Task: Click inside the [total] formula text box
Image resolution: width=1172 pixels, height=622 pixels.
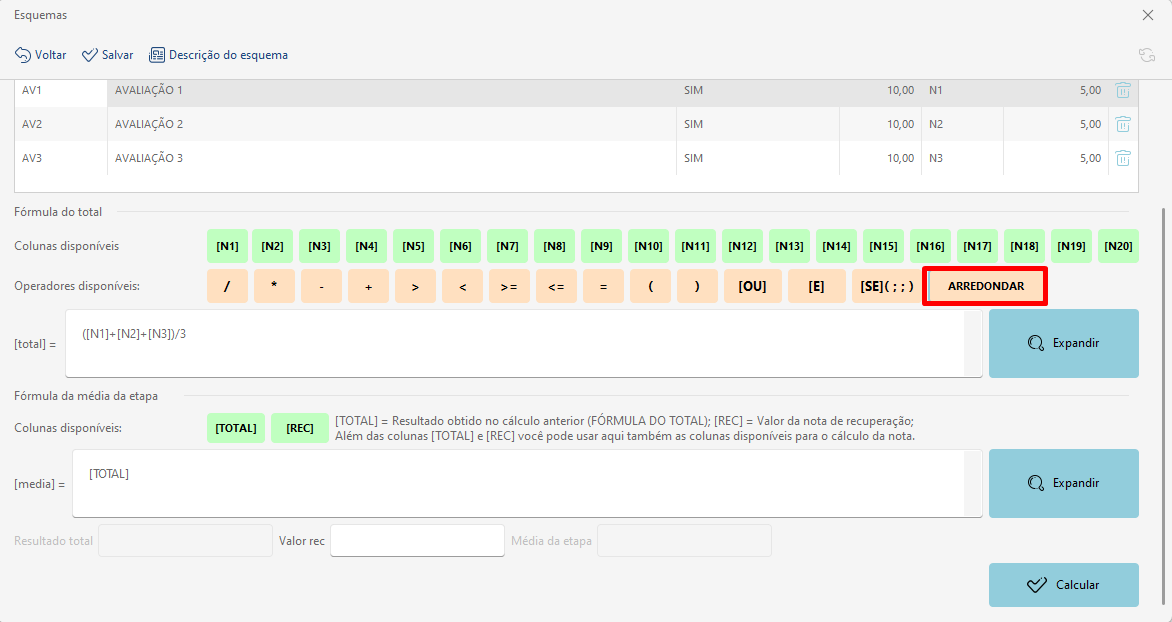Action: [x=520, y=343]
